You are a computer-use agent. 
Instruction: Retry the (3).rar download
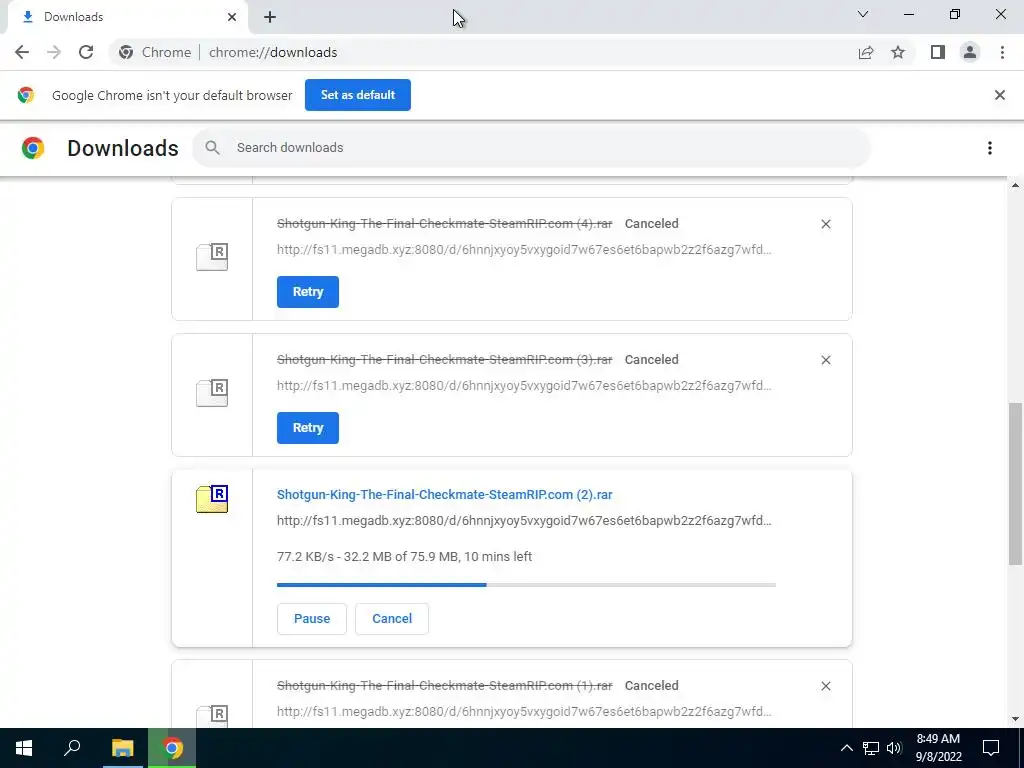click(308, 428)
